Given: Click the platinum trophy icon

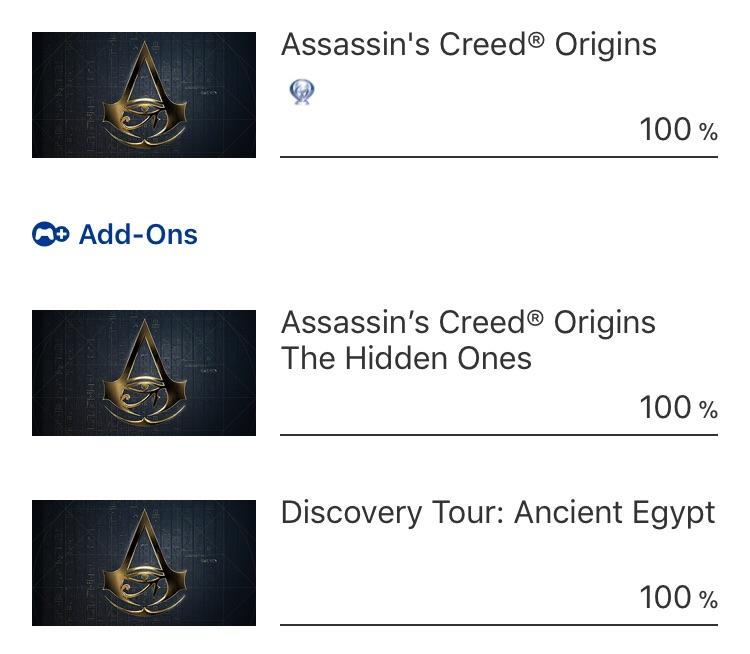Looking at the screenshot, I should tap(301, 93).
